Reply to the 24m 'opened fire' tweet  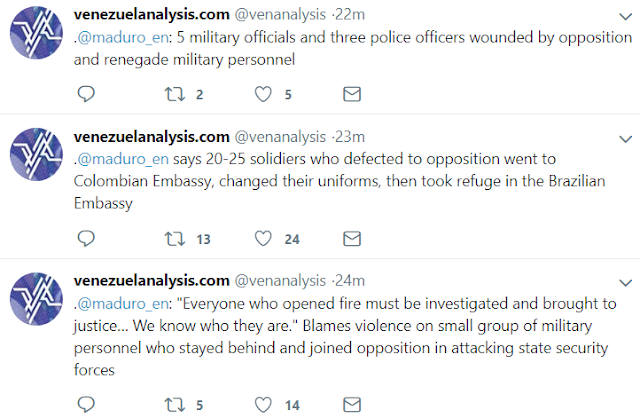coord(86,405)
